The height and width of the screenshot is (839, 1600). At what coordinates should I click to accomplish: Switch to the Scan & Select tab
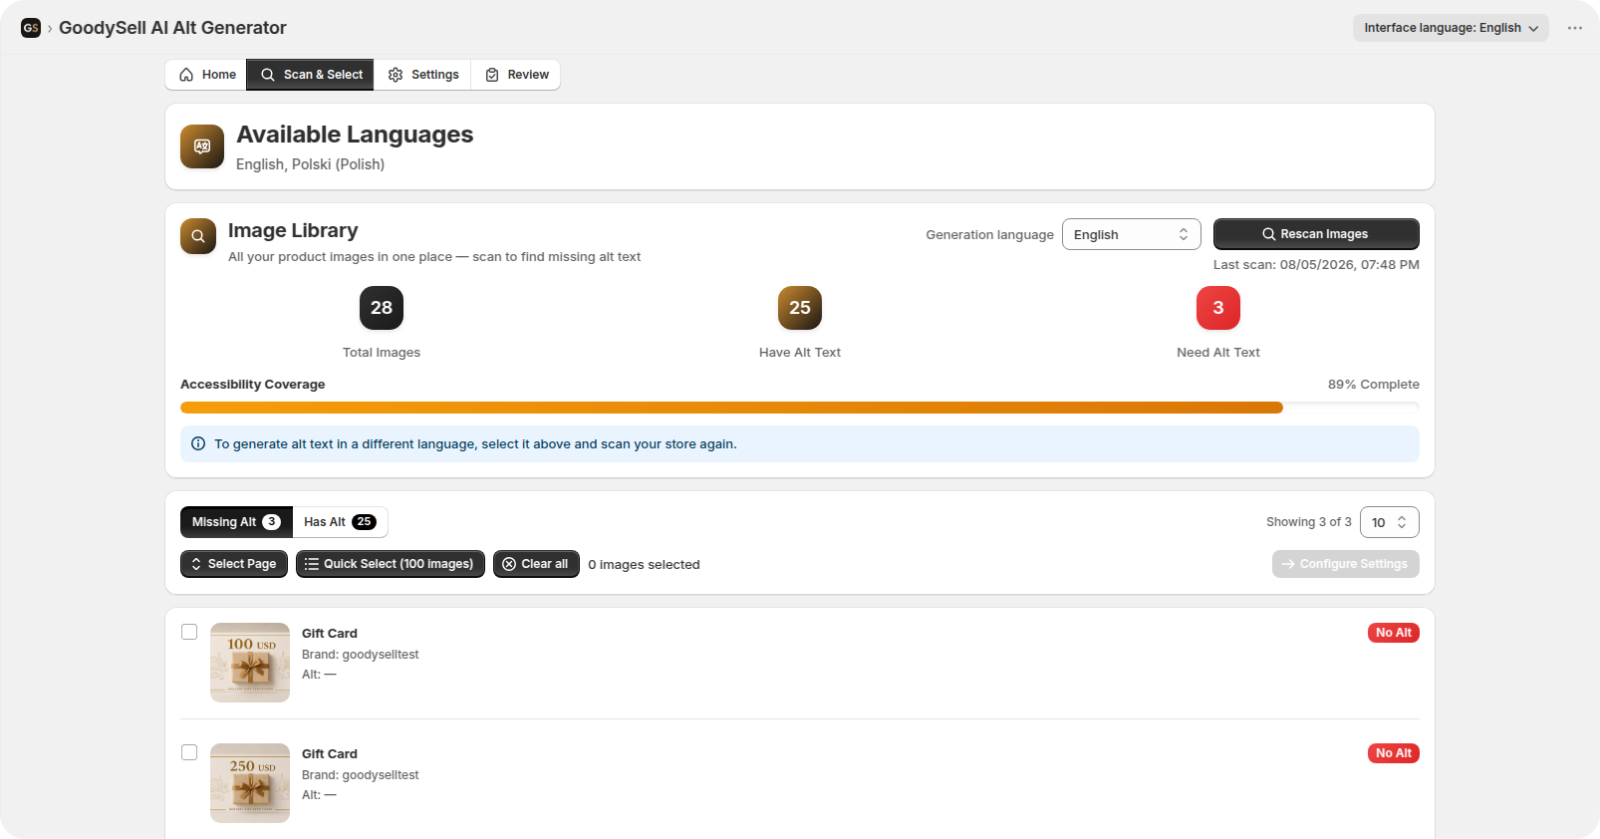(311, 75)
